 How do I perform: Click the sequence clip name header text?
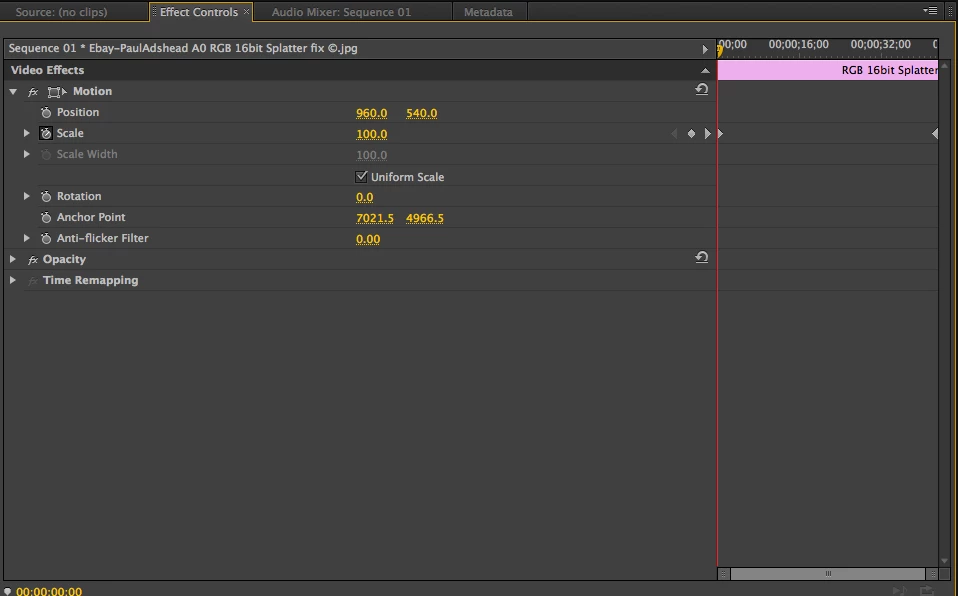point(183,48)
